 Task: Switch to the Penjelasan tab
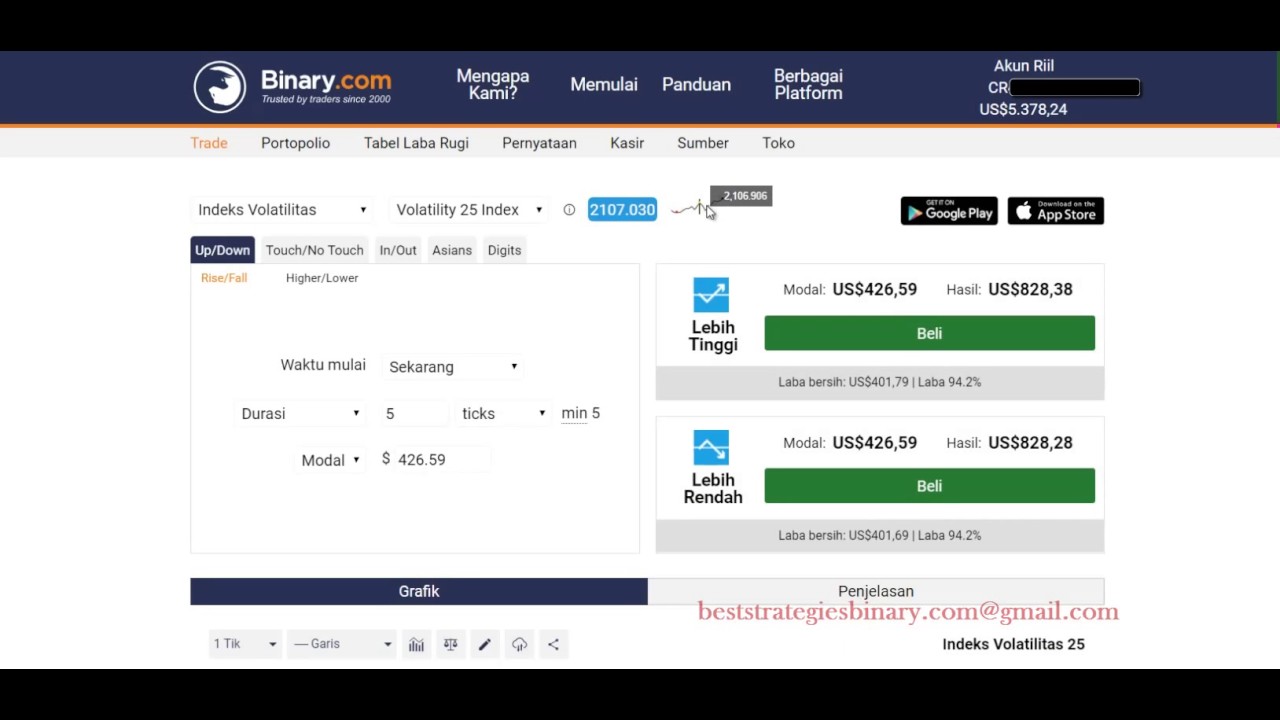[x=876, y=591]
